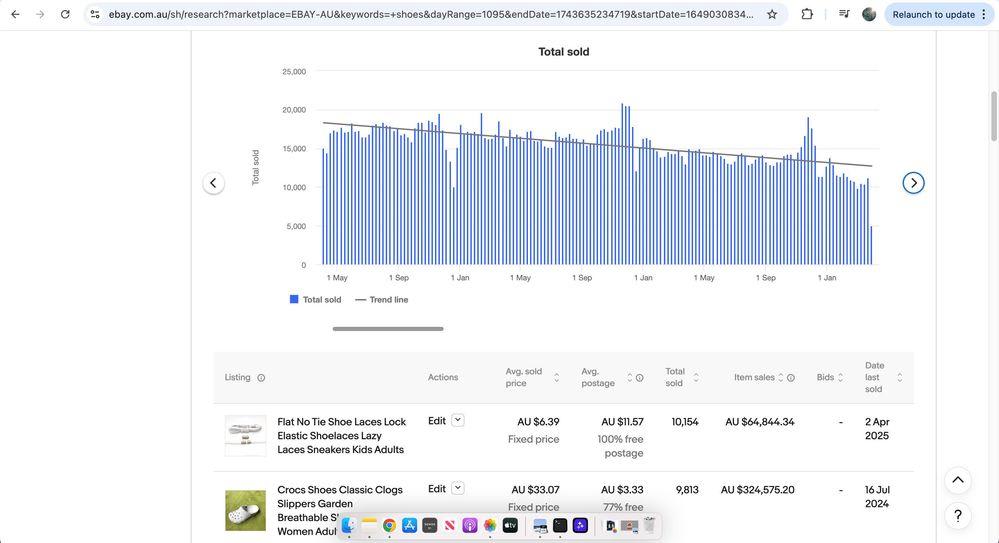Open the Chrome three-dot menu

[x=984, y=14]
